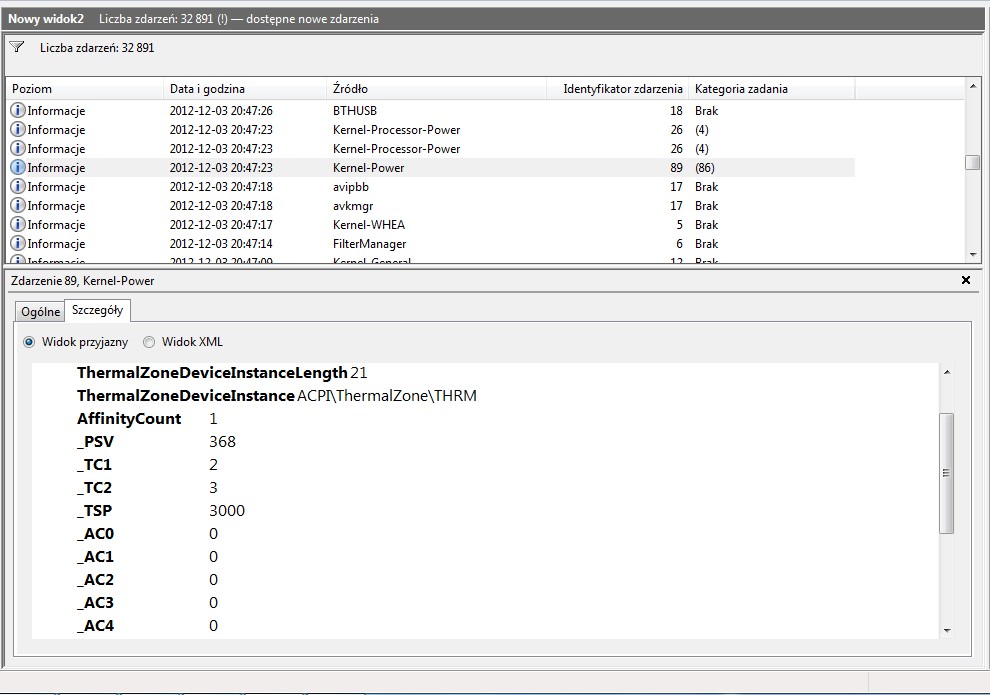Open the Szczegóły tab
Screen dimensions: 990x695
[97, 310]
